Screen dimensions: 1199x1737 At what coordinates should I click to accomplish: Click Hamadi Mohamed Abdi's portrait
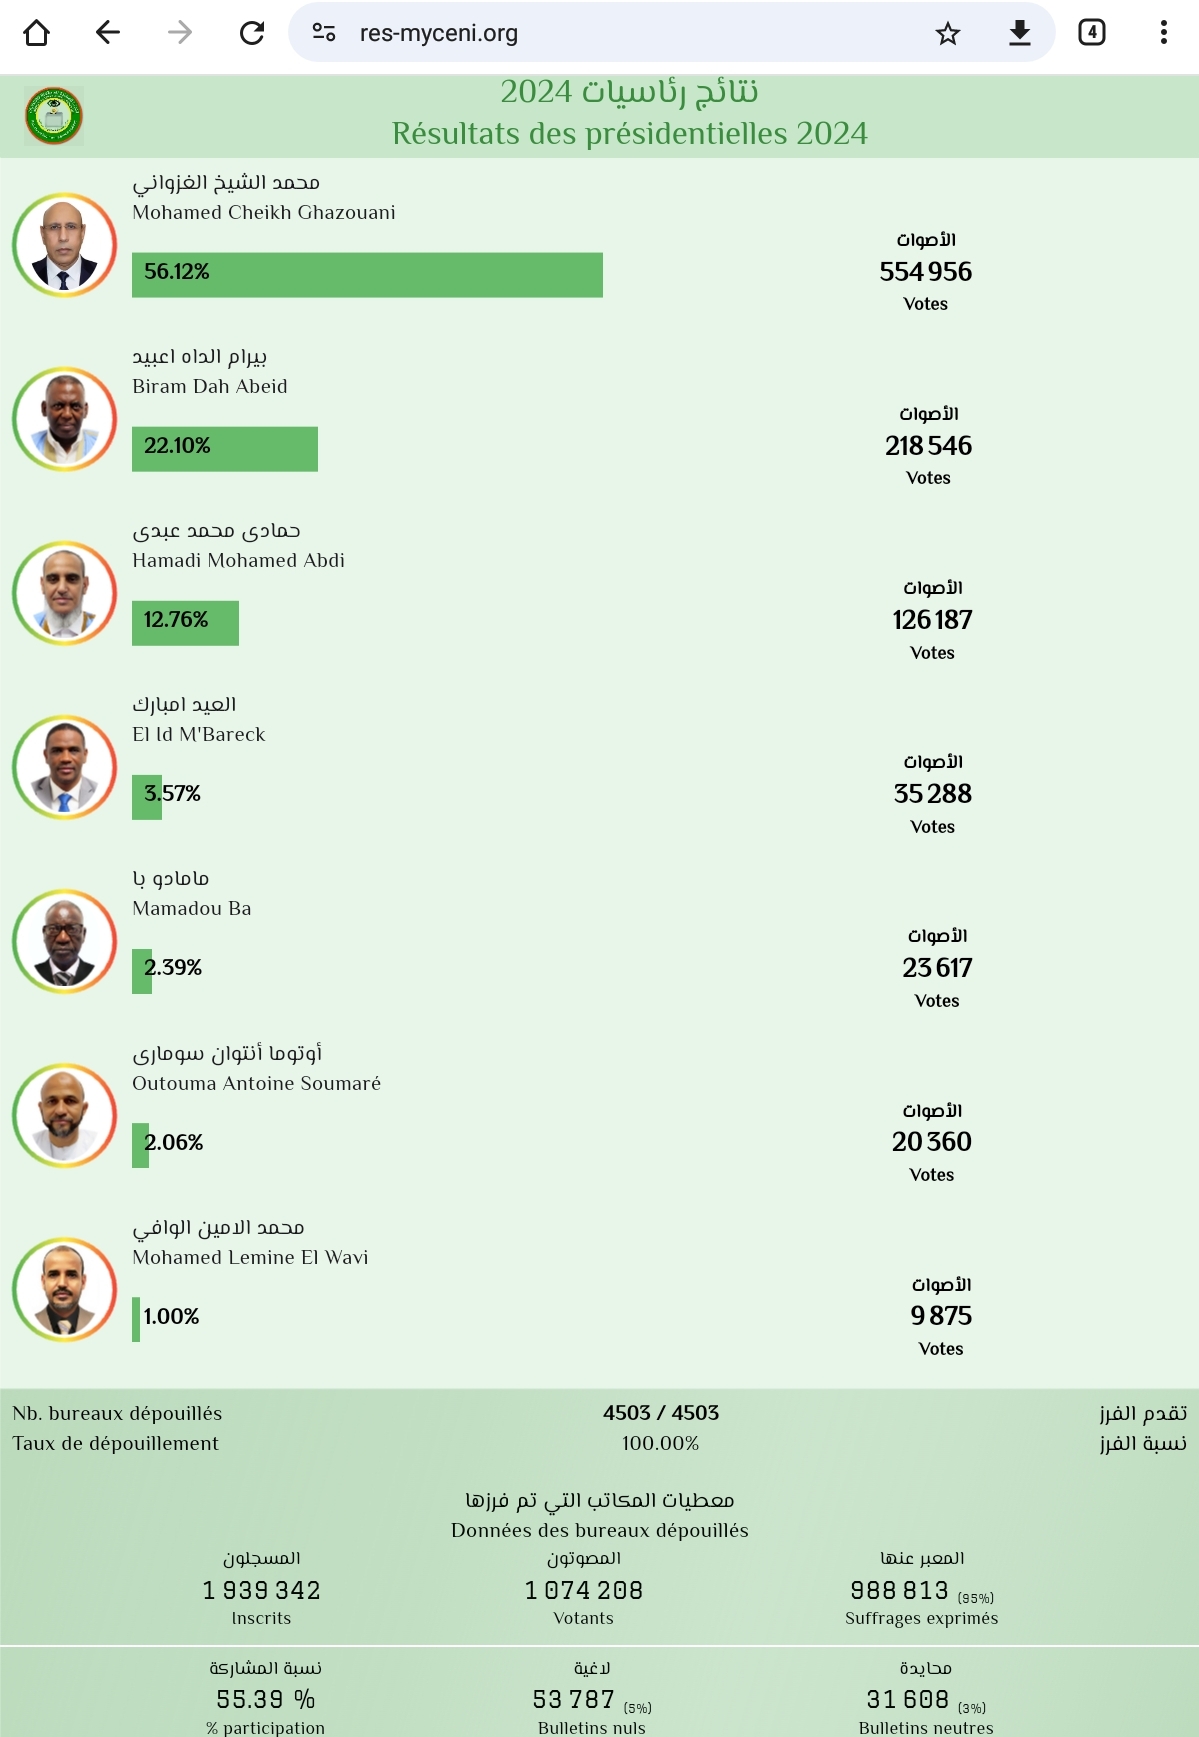point(65,593)
